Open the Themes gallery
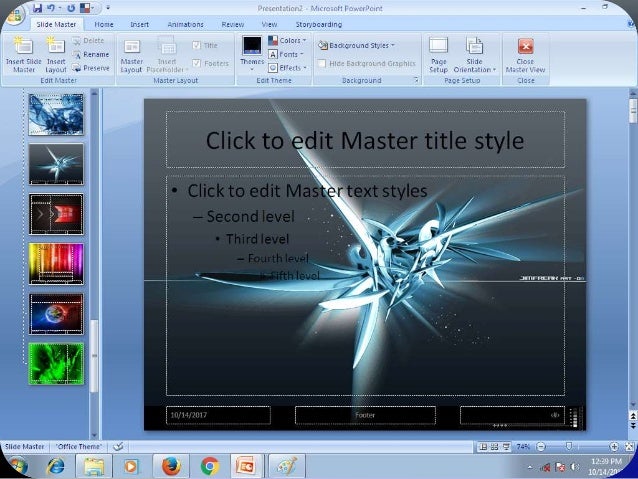Image resolution: width=638 pixels, height=479 pixels. click(x=252, y=53)
